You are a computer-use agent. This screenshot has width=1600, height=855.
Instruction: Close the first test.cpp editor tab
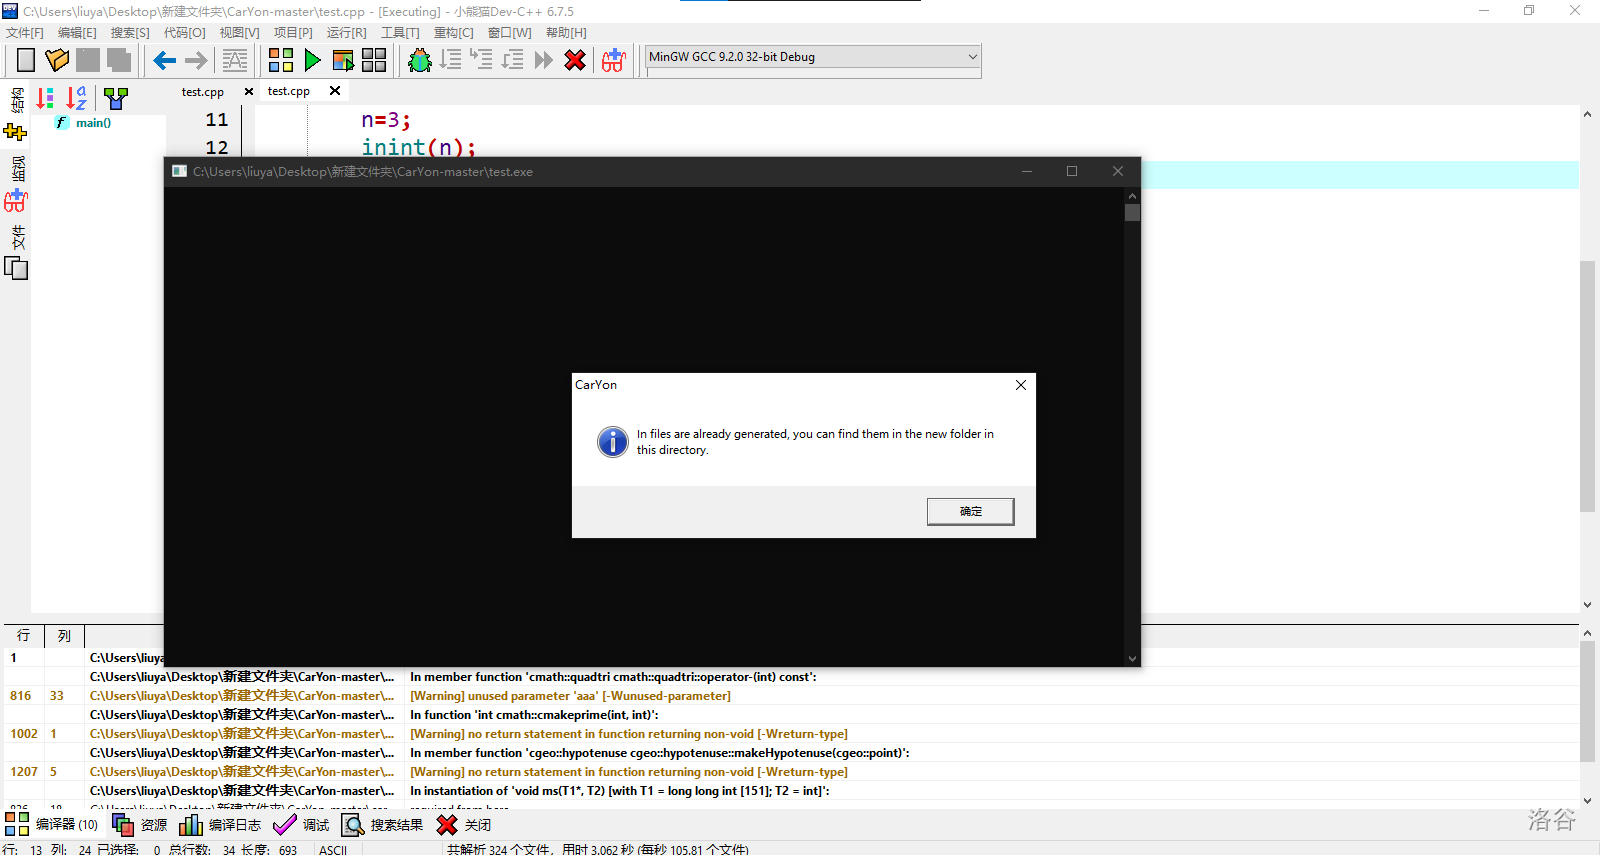click(x=249, y=92)
